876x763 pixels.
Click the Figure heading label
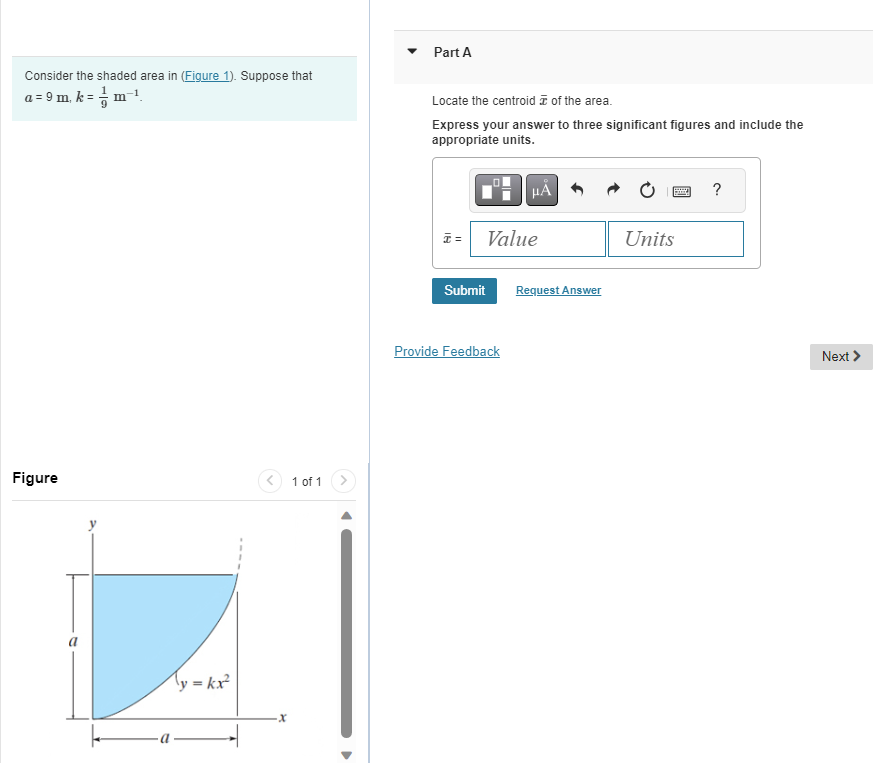(35, 478)
